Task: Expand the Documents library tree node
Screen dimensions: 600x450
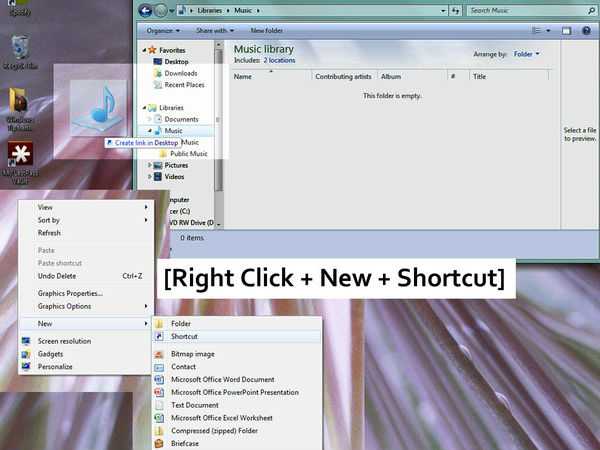Action: tap(148, 119)
